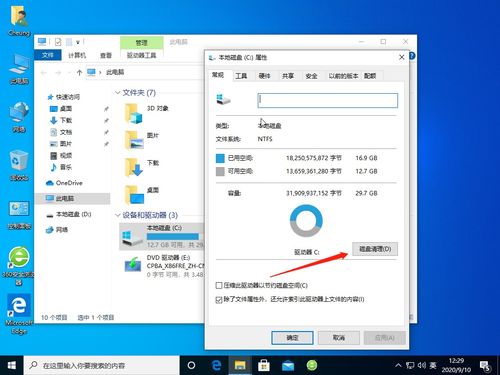Click the taskbar search box
The image size is (500, 375).
(x=102, y=365)
